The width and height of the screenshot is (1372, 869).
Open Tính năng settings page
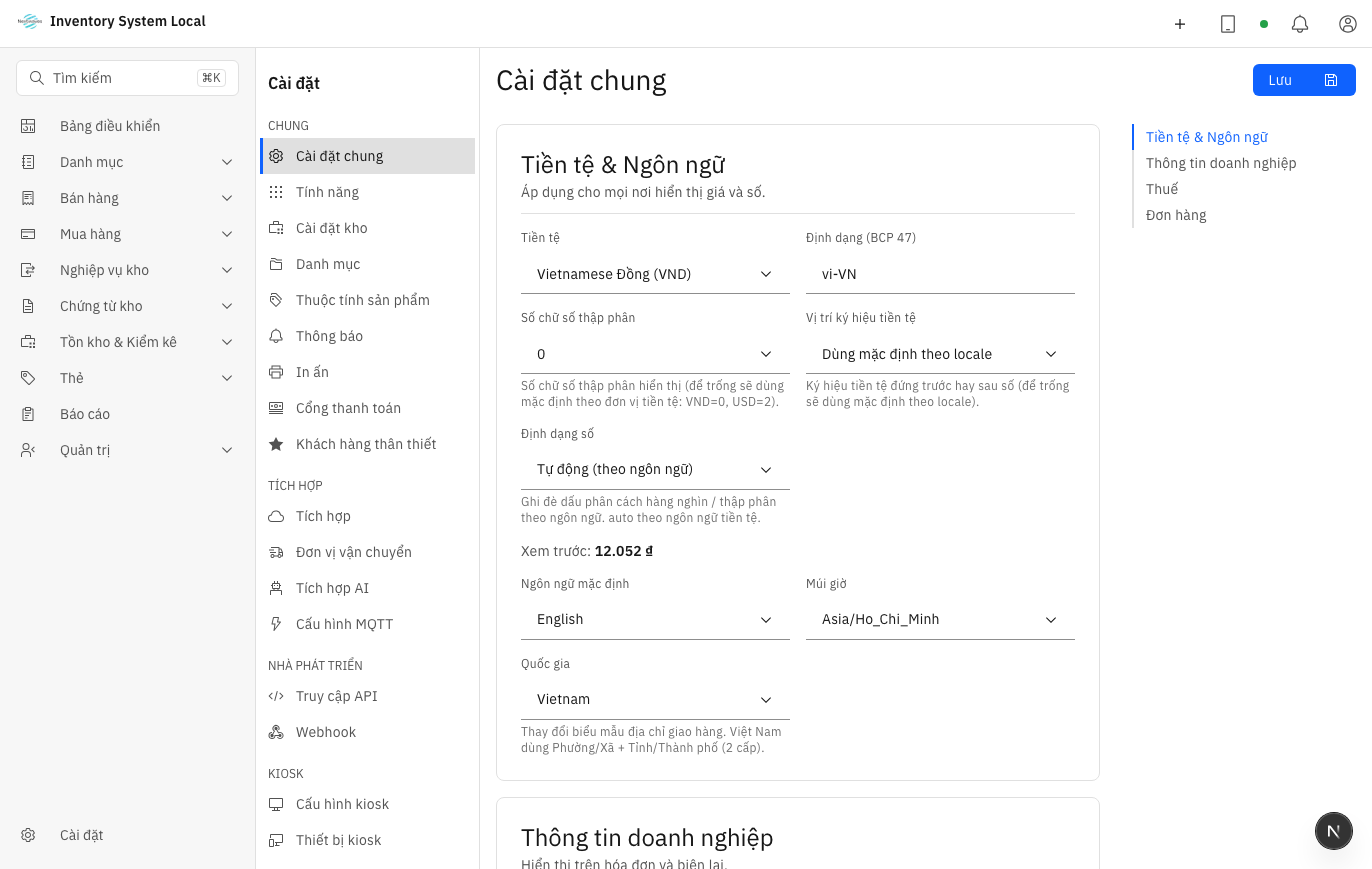pyautogui.click(x=367, y=192)
